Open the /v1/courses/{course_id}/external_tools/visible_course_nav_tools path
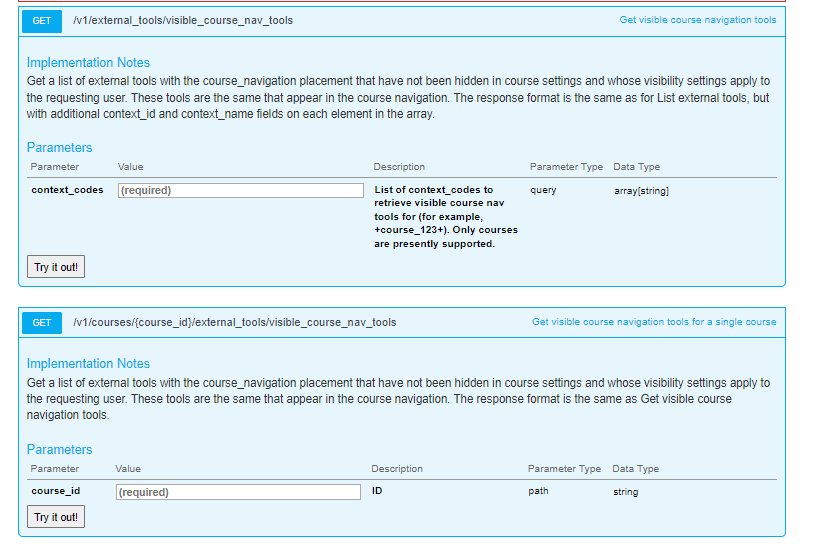 pyautogui.click(x=234, y=322)
